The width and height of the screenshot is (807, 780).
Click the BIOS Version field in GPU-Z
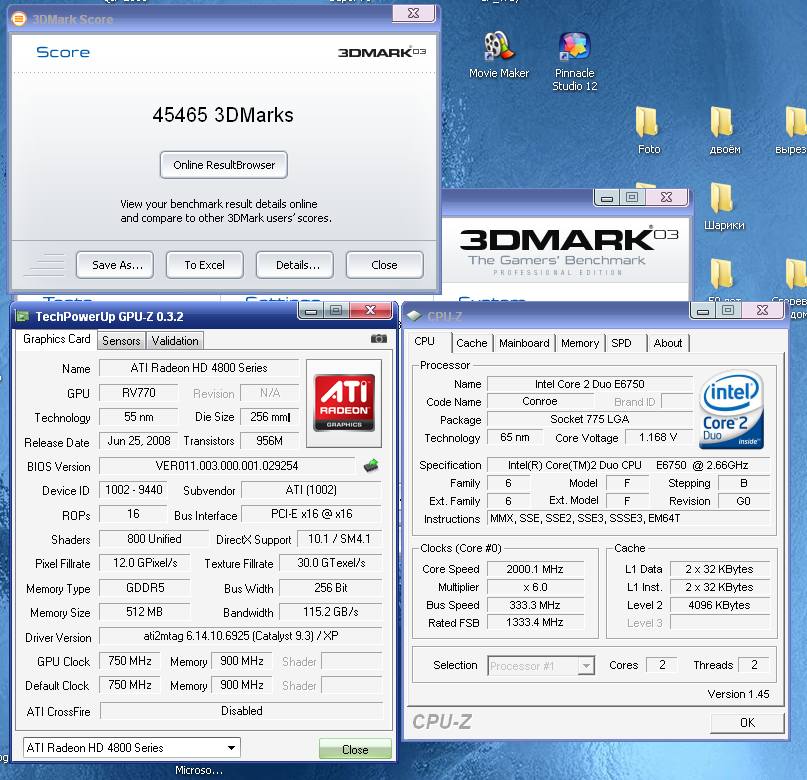point(227,466)
